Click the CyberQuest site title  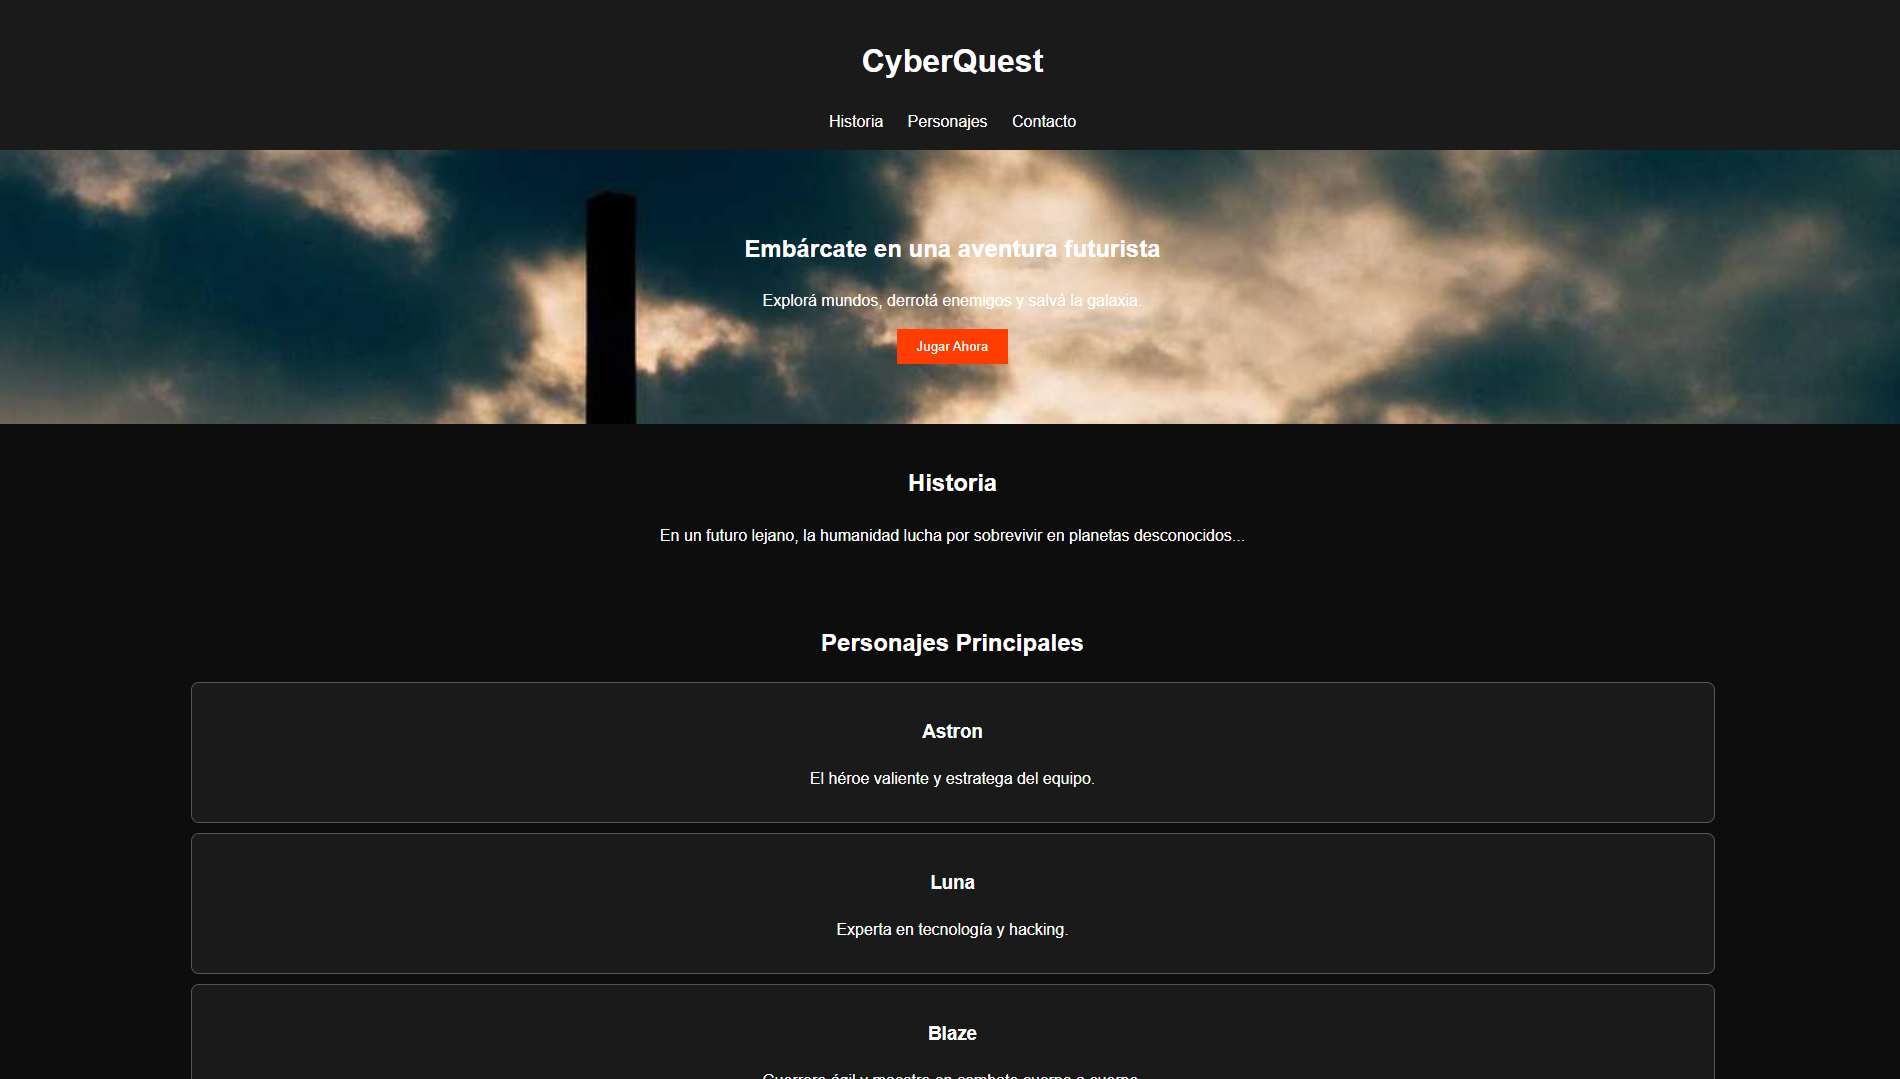point(952,61)
